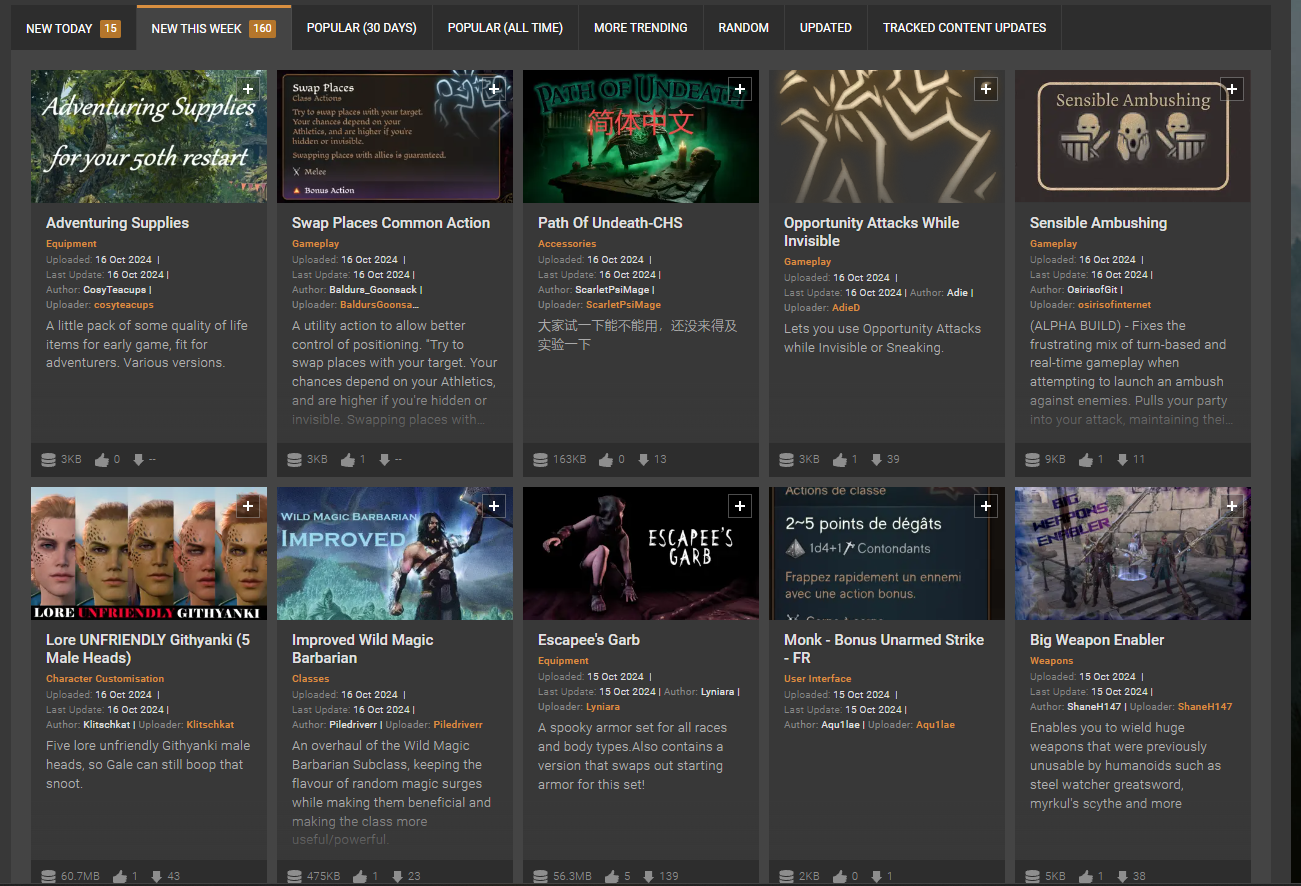Click the plus icon on Sensible Ambushing card
The width and height of the screenshot is (1301, 886).
coord(1232,89)
